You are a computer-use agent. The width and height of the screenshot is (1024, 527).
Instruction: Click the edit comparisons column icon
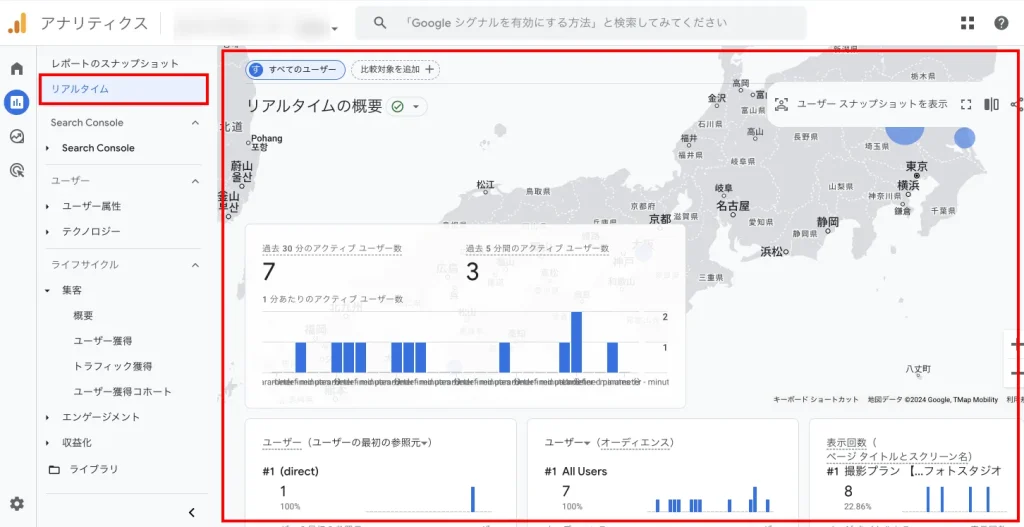click(991, 104)
